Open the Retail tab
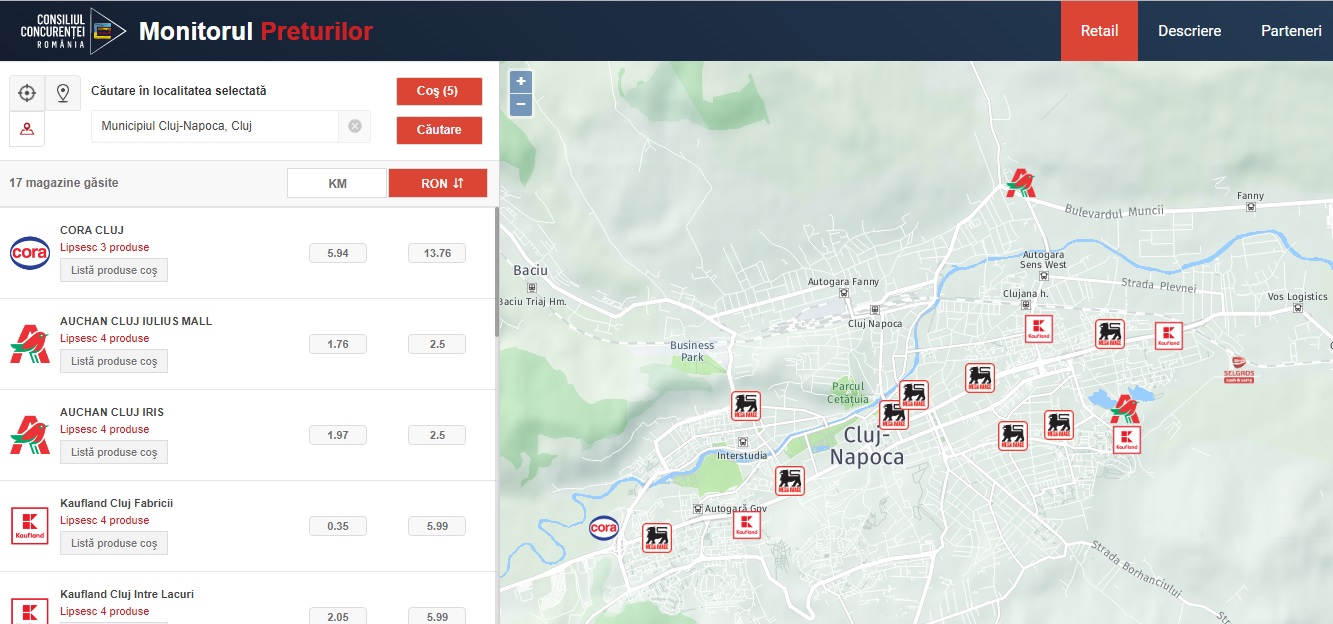1333x624 pixels. [1099, 31]
